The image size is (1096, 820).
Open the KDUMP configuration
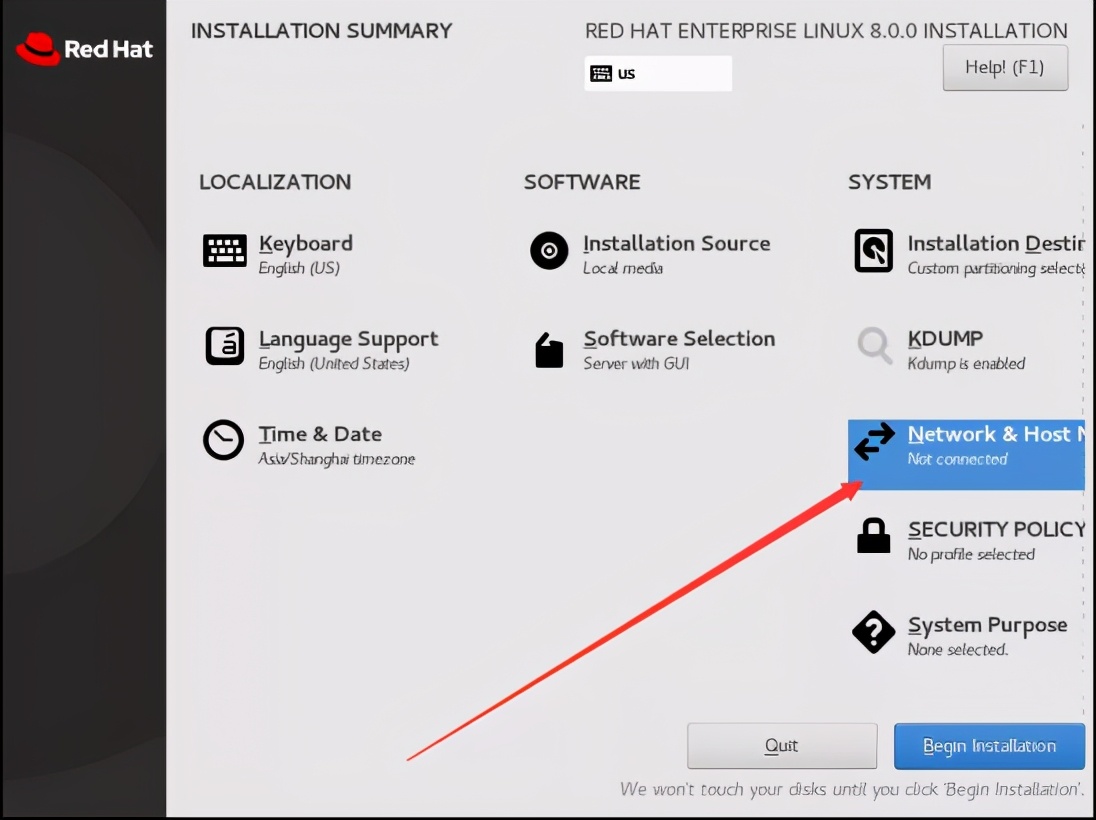[945, 338]
